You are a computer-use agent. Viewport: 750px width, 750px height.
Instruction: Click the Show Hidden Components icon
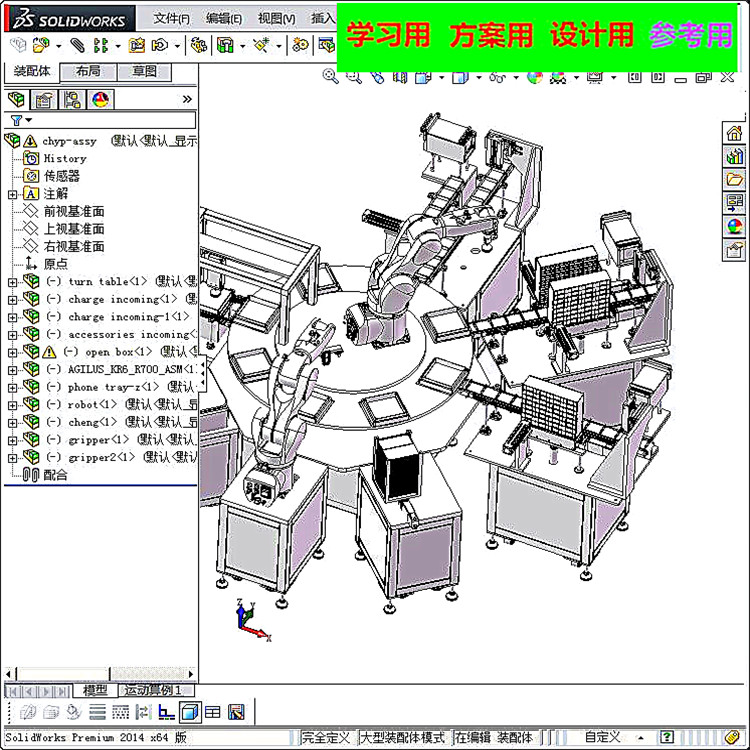click(199, 45)
